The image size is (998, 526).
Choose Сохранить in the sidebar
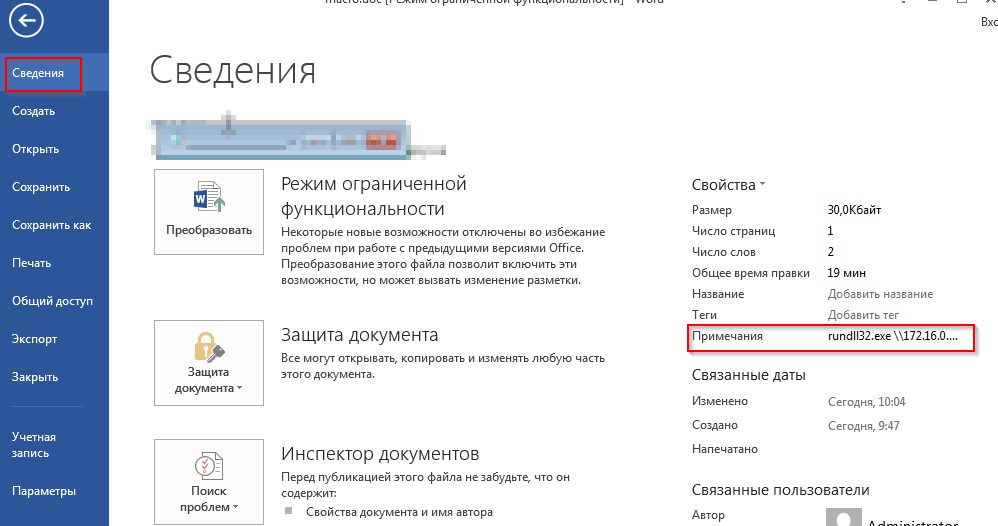[41, 187]
